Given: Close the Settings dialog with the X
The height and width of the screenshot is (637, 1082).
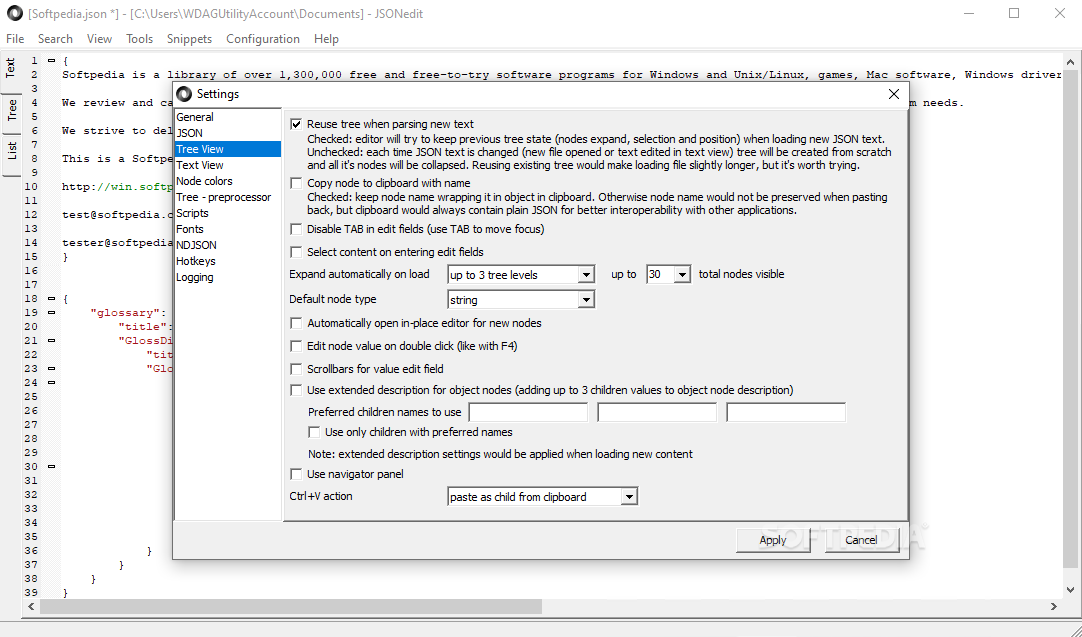Looking at the screenshot, I should click(x=894, y=94).
